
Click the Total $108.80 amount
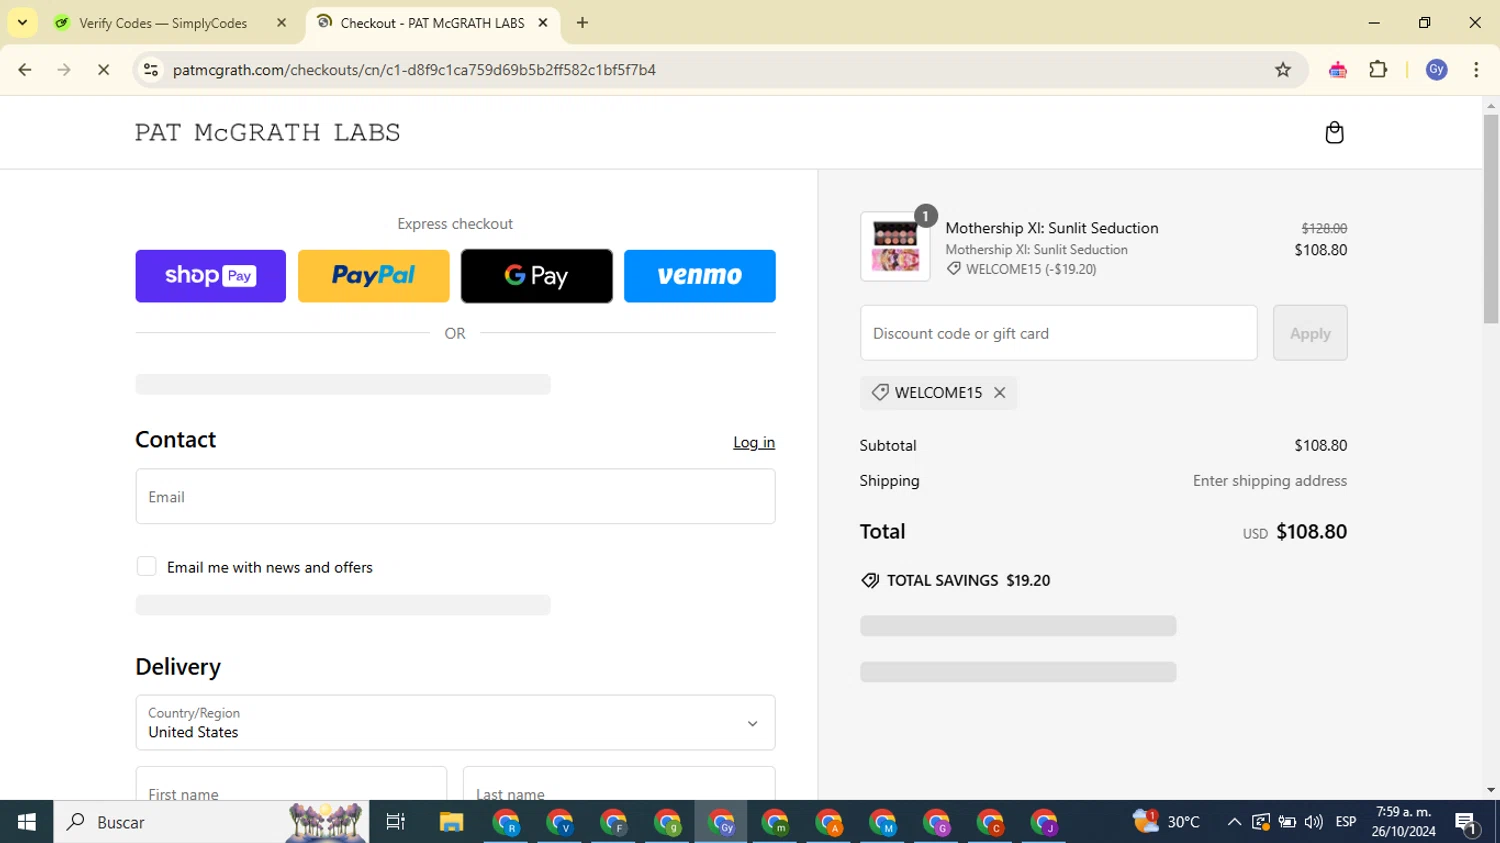(x=1311, y=532)
